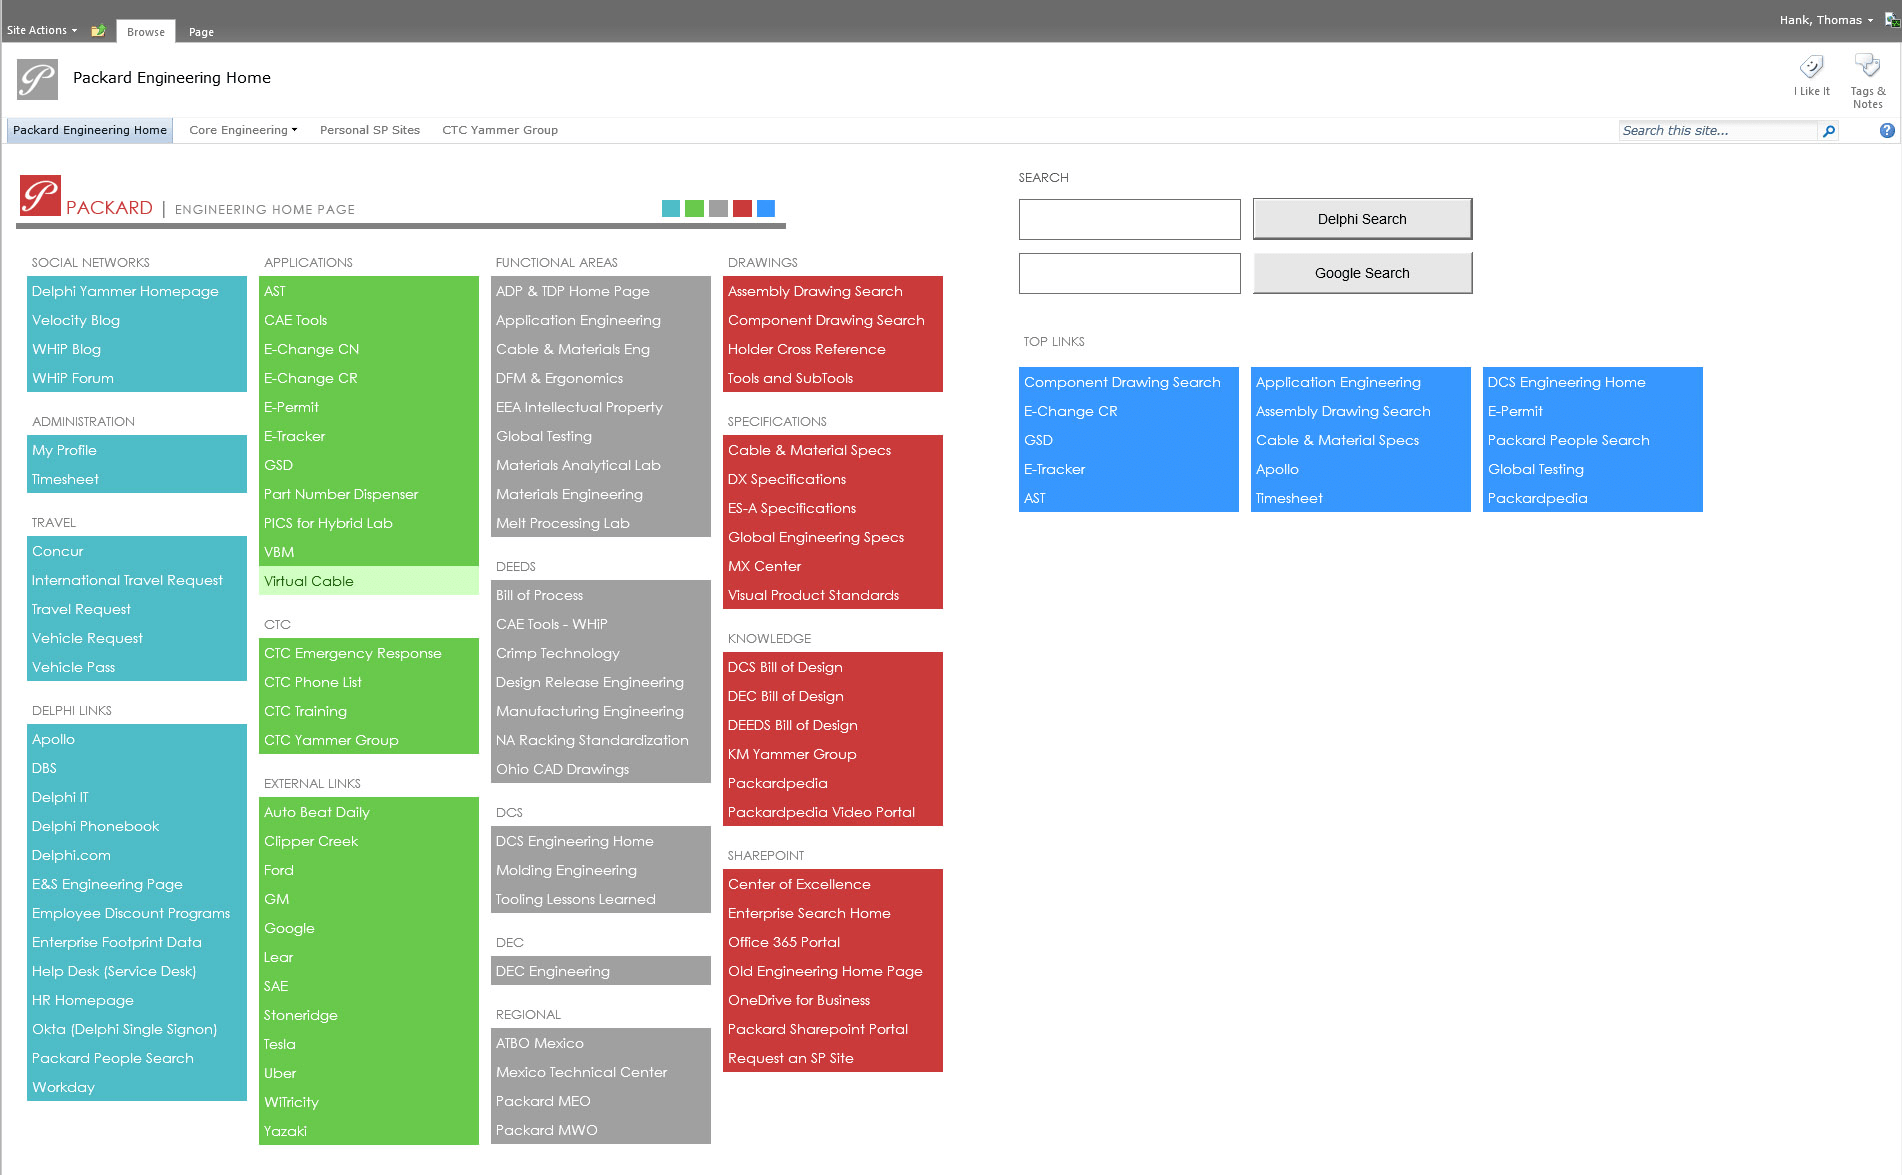Open the Auto Beat Daily link
Image resolution: width=1902 pixels, height=1175 pixels.
tap(316, 812)
